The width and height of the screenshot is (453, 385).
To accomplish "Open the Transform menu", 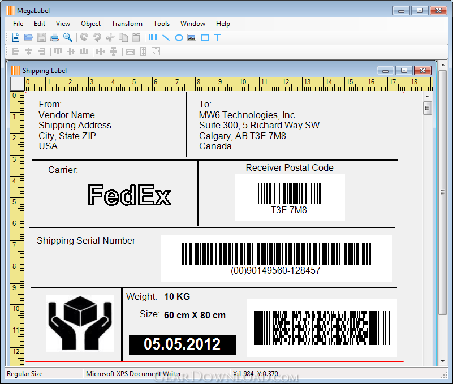I will click(127, 24).
